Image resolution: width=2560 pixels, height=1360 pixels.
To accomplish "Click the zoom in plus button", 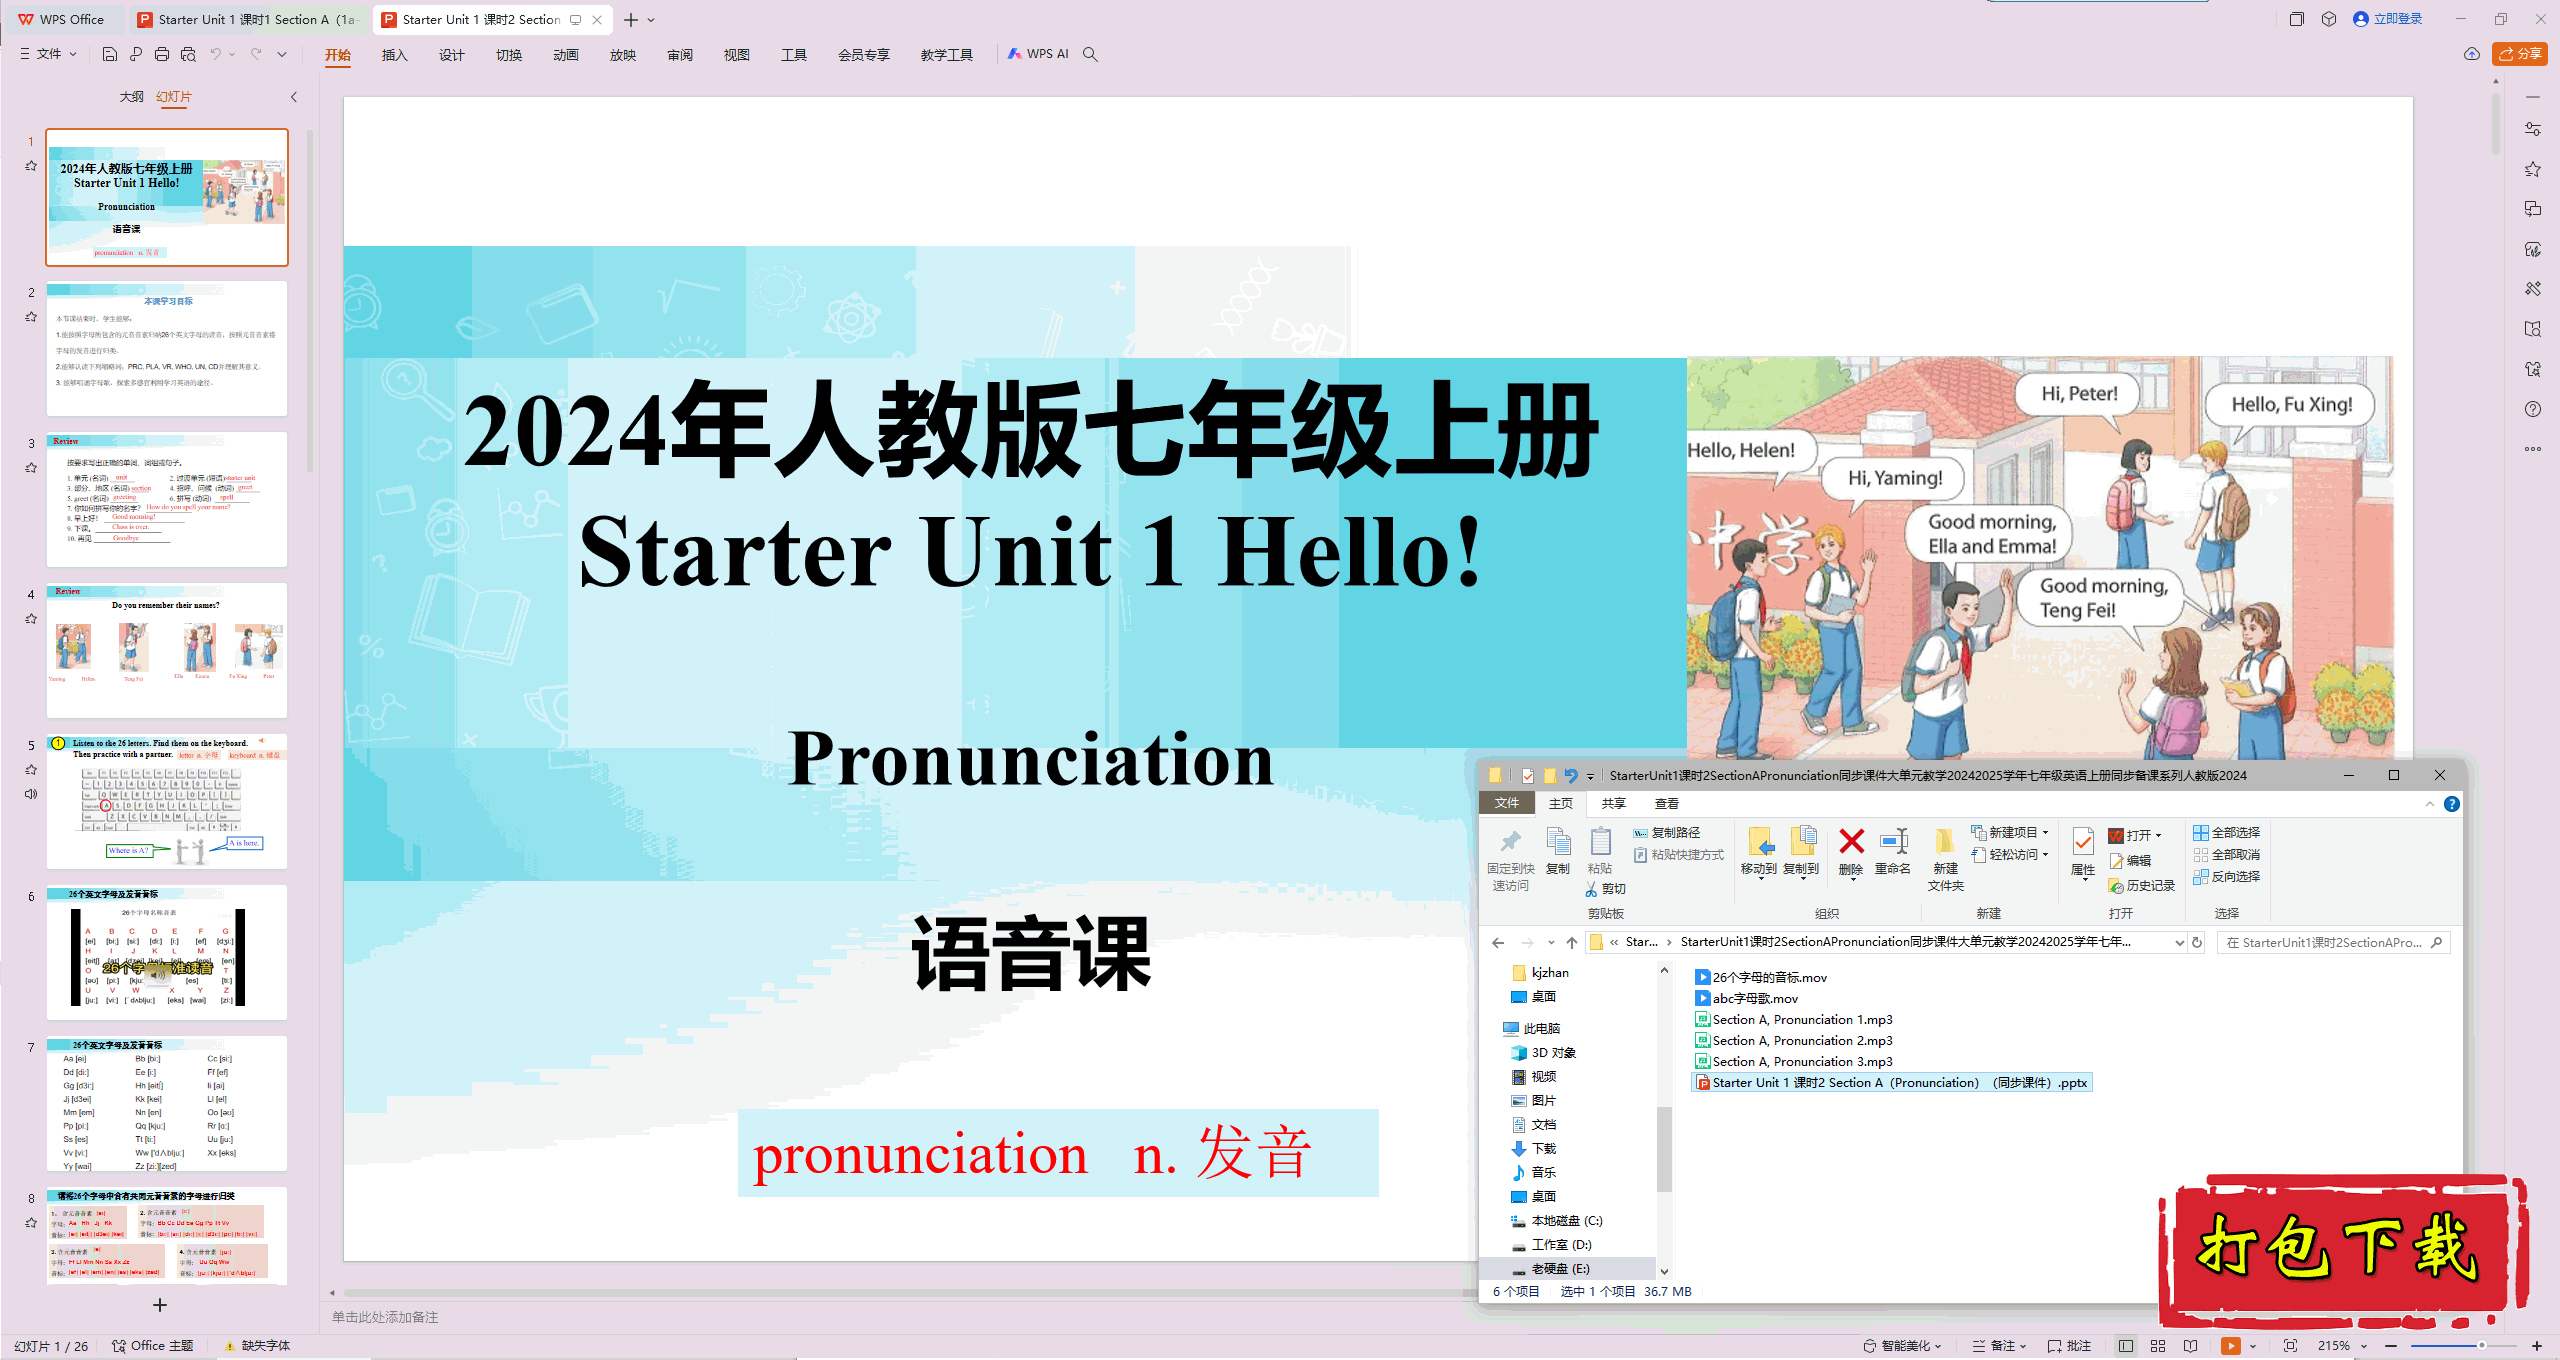I will (x=2537, y=1346).
